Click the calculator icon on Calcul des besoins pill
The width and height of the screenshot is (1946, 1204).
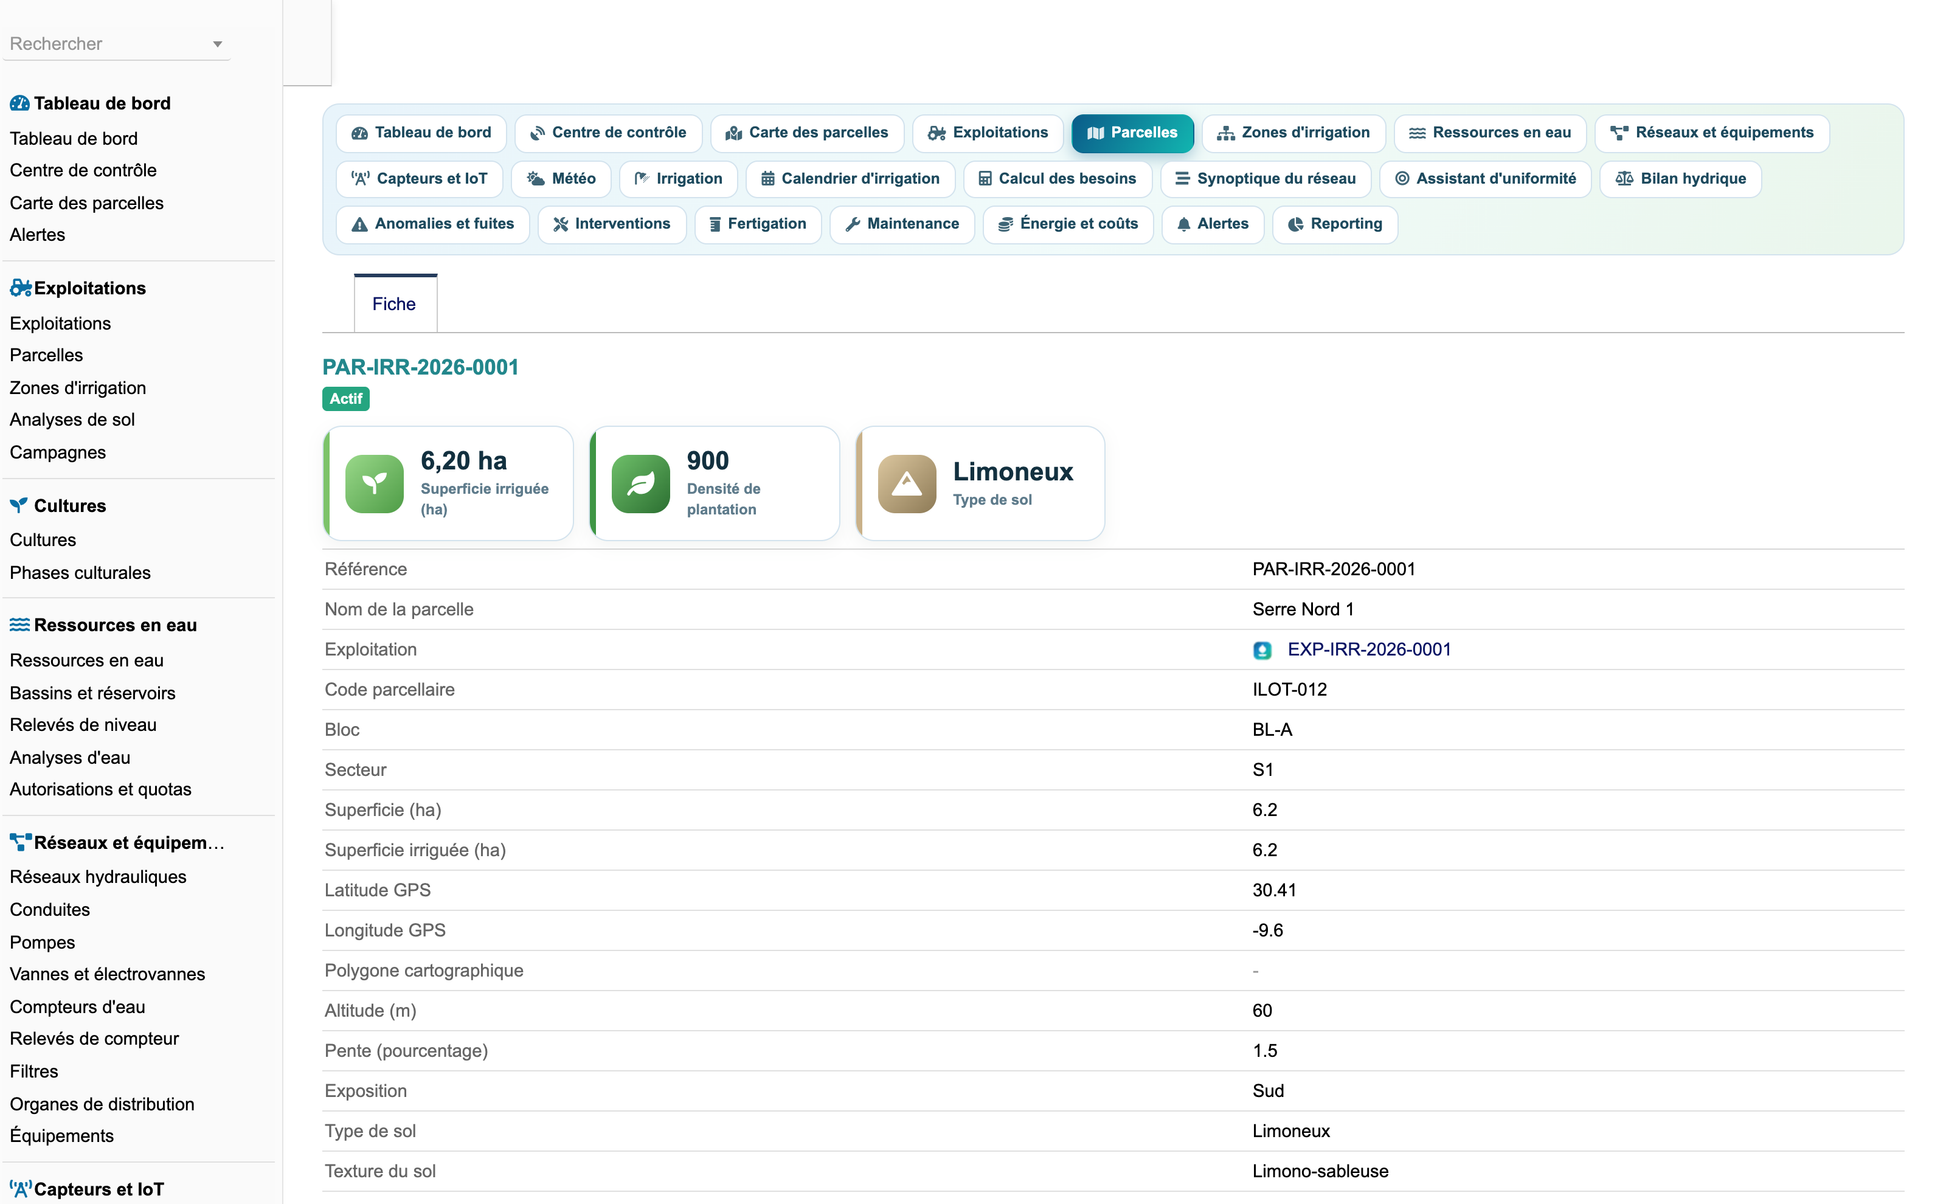point(985,179)
